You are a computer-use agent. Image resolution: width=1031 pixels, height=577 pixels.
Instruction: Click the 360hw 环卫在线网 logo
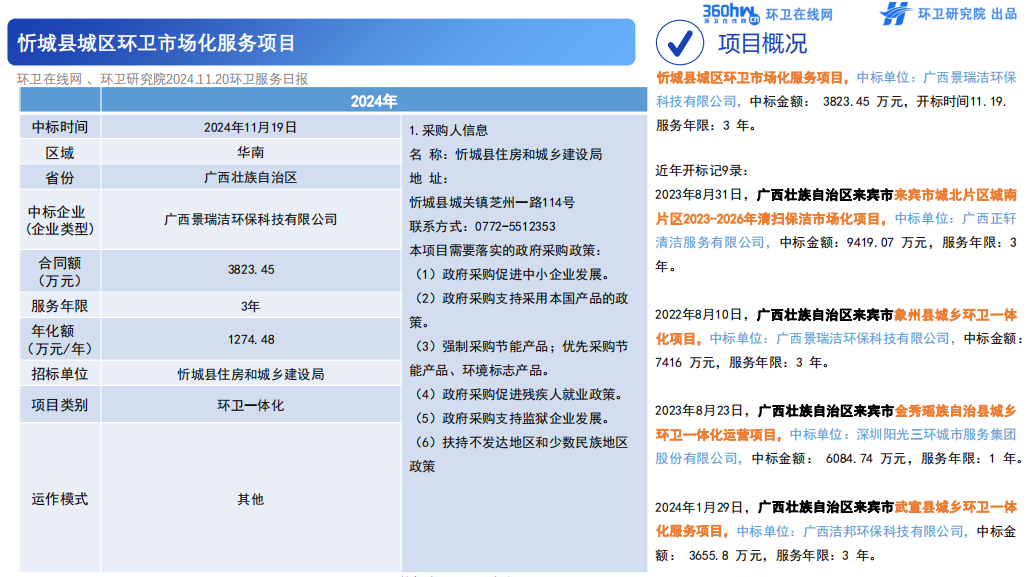pos(767,14)
